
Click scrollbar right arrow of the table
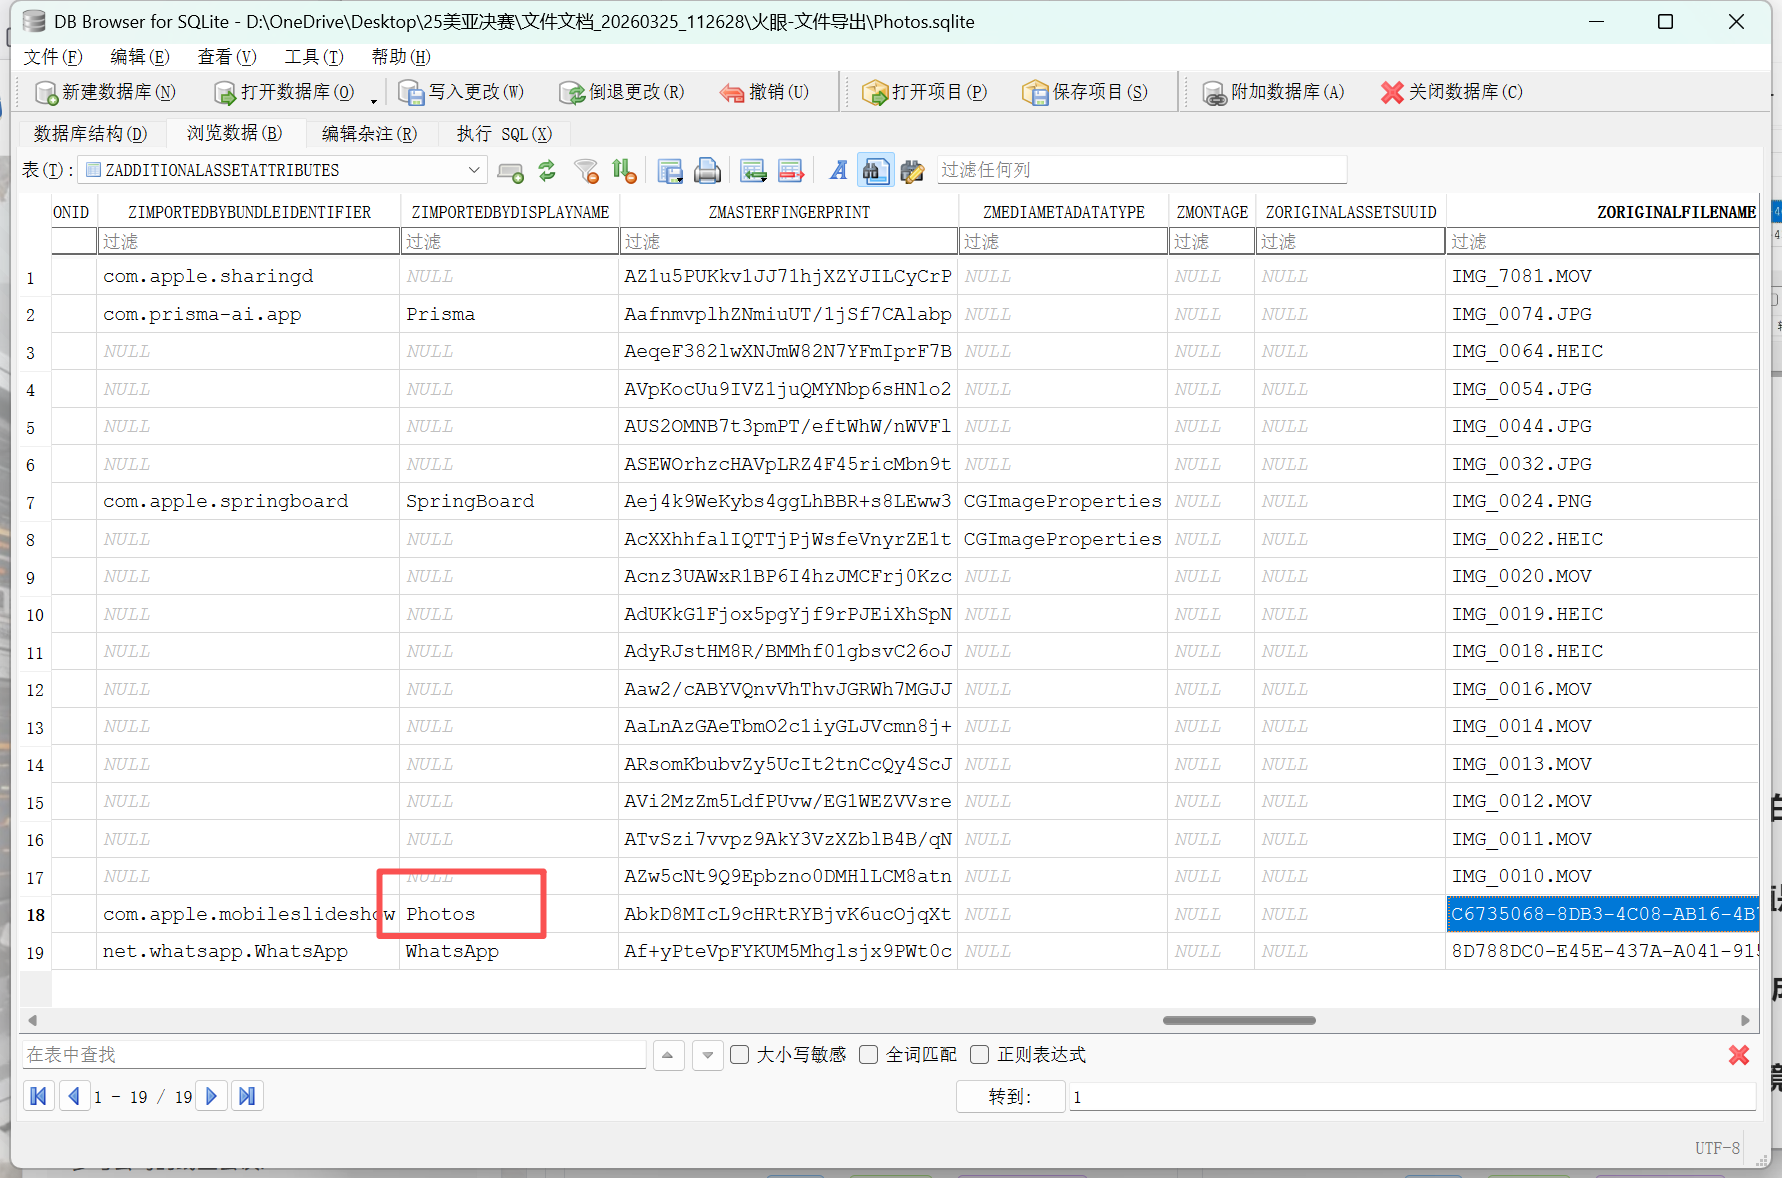pyautogui.click(x=1745, y=1020)
